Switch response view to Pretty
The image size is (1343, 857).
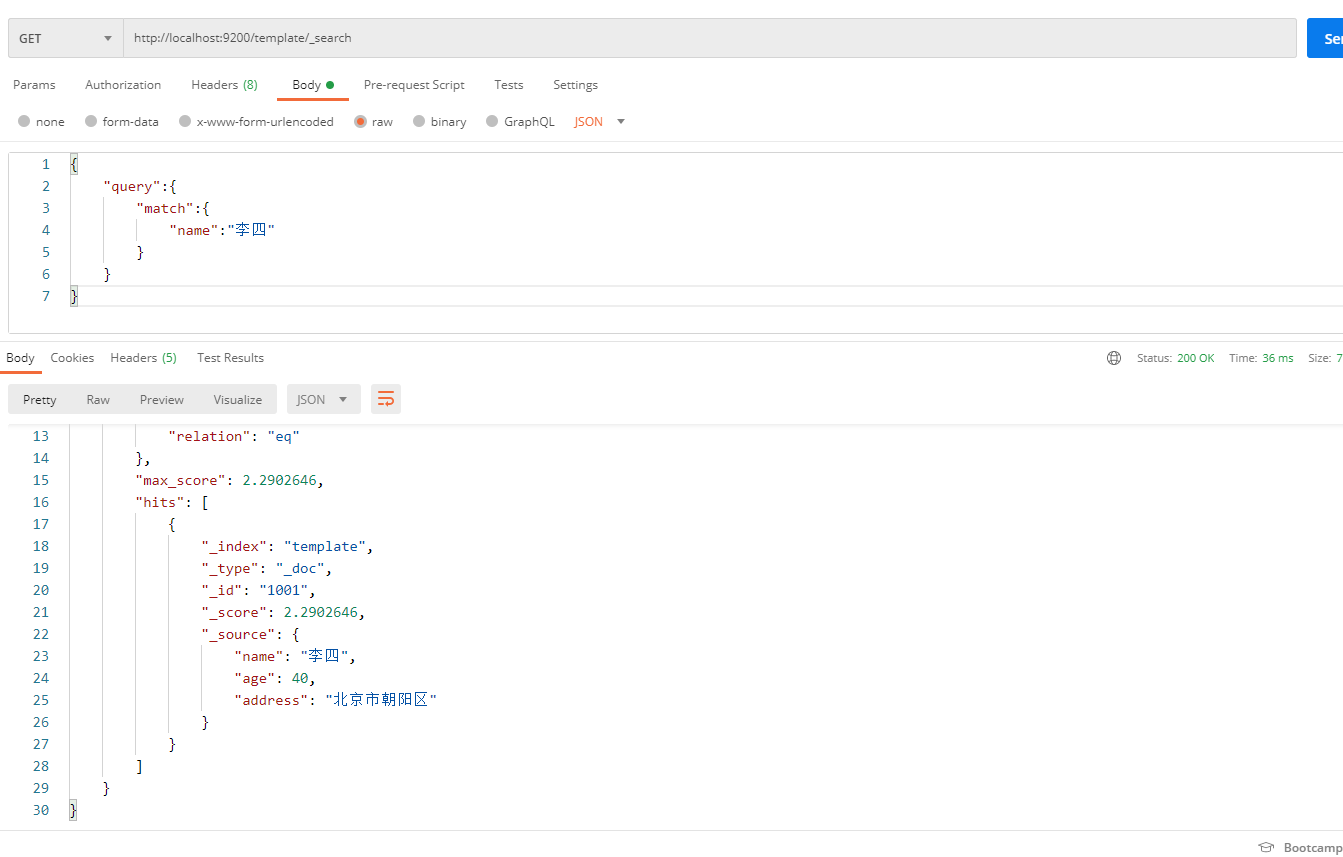40,399
